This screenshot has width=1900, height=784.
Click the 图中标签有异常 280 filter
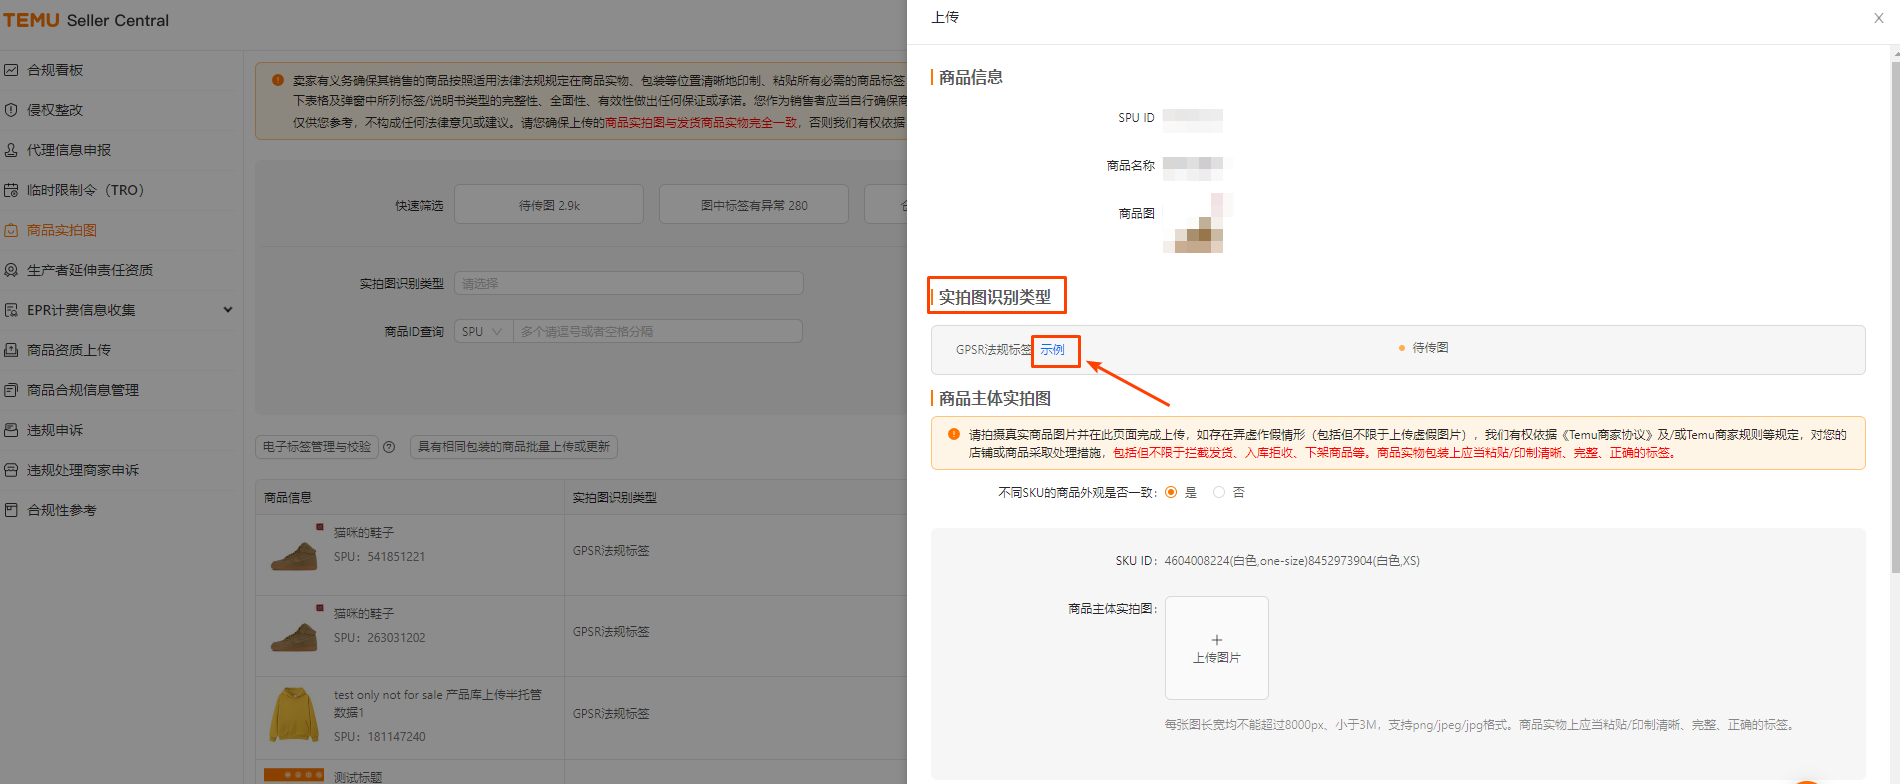(754, 205)
